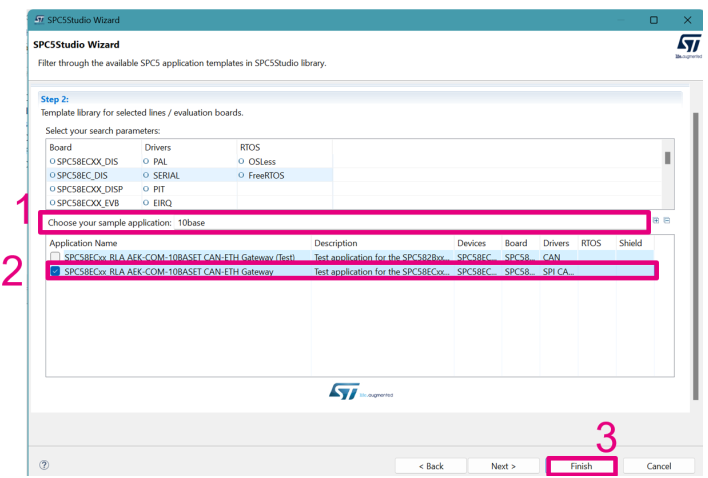Click the Board column header in applications table
Image resolution: width=708 pixels, height=478 pixels.
[516, 243]
